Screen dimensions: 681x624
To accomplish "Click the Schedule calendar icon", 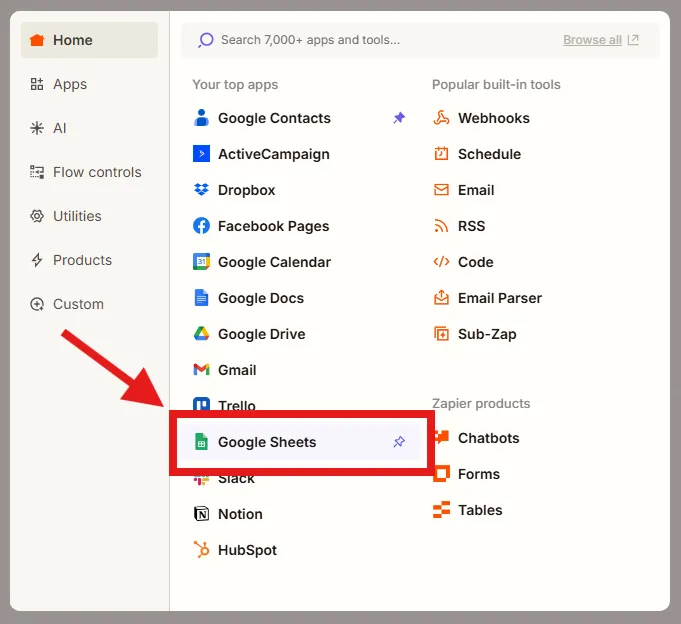I will pyautogui.click(x=441, y=154).
